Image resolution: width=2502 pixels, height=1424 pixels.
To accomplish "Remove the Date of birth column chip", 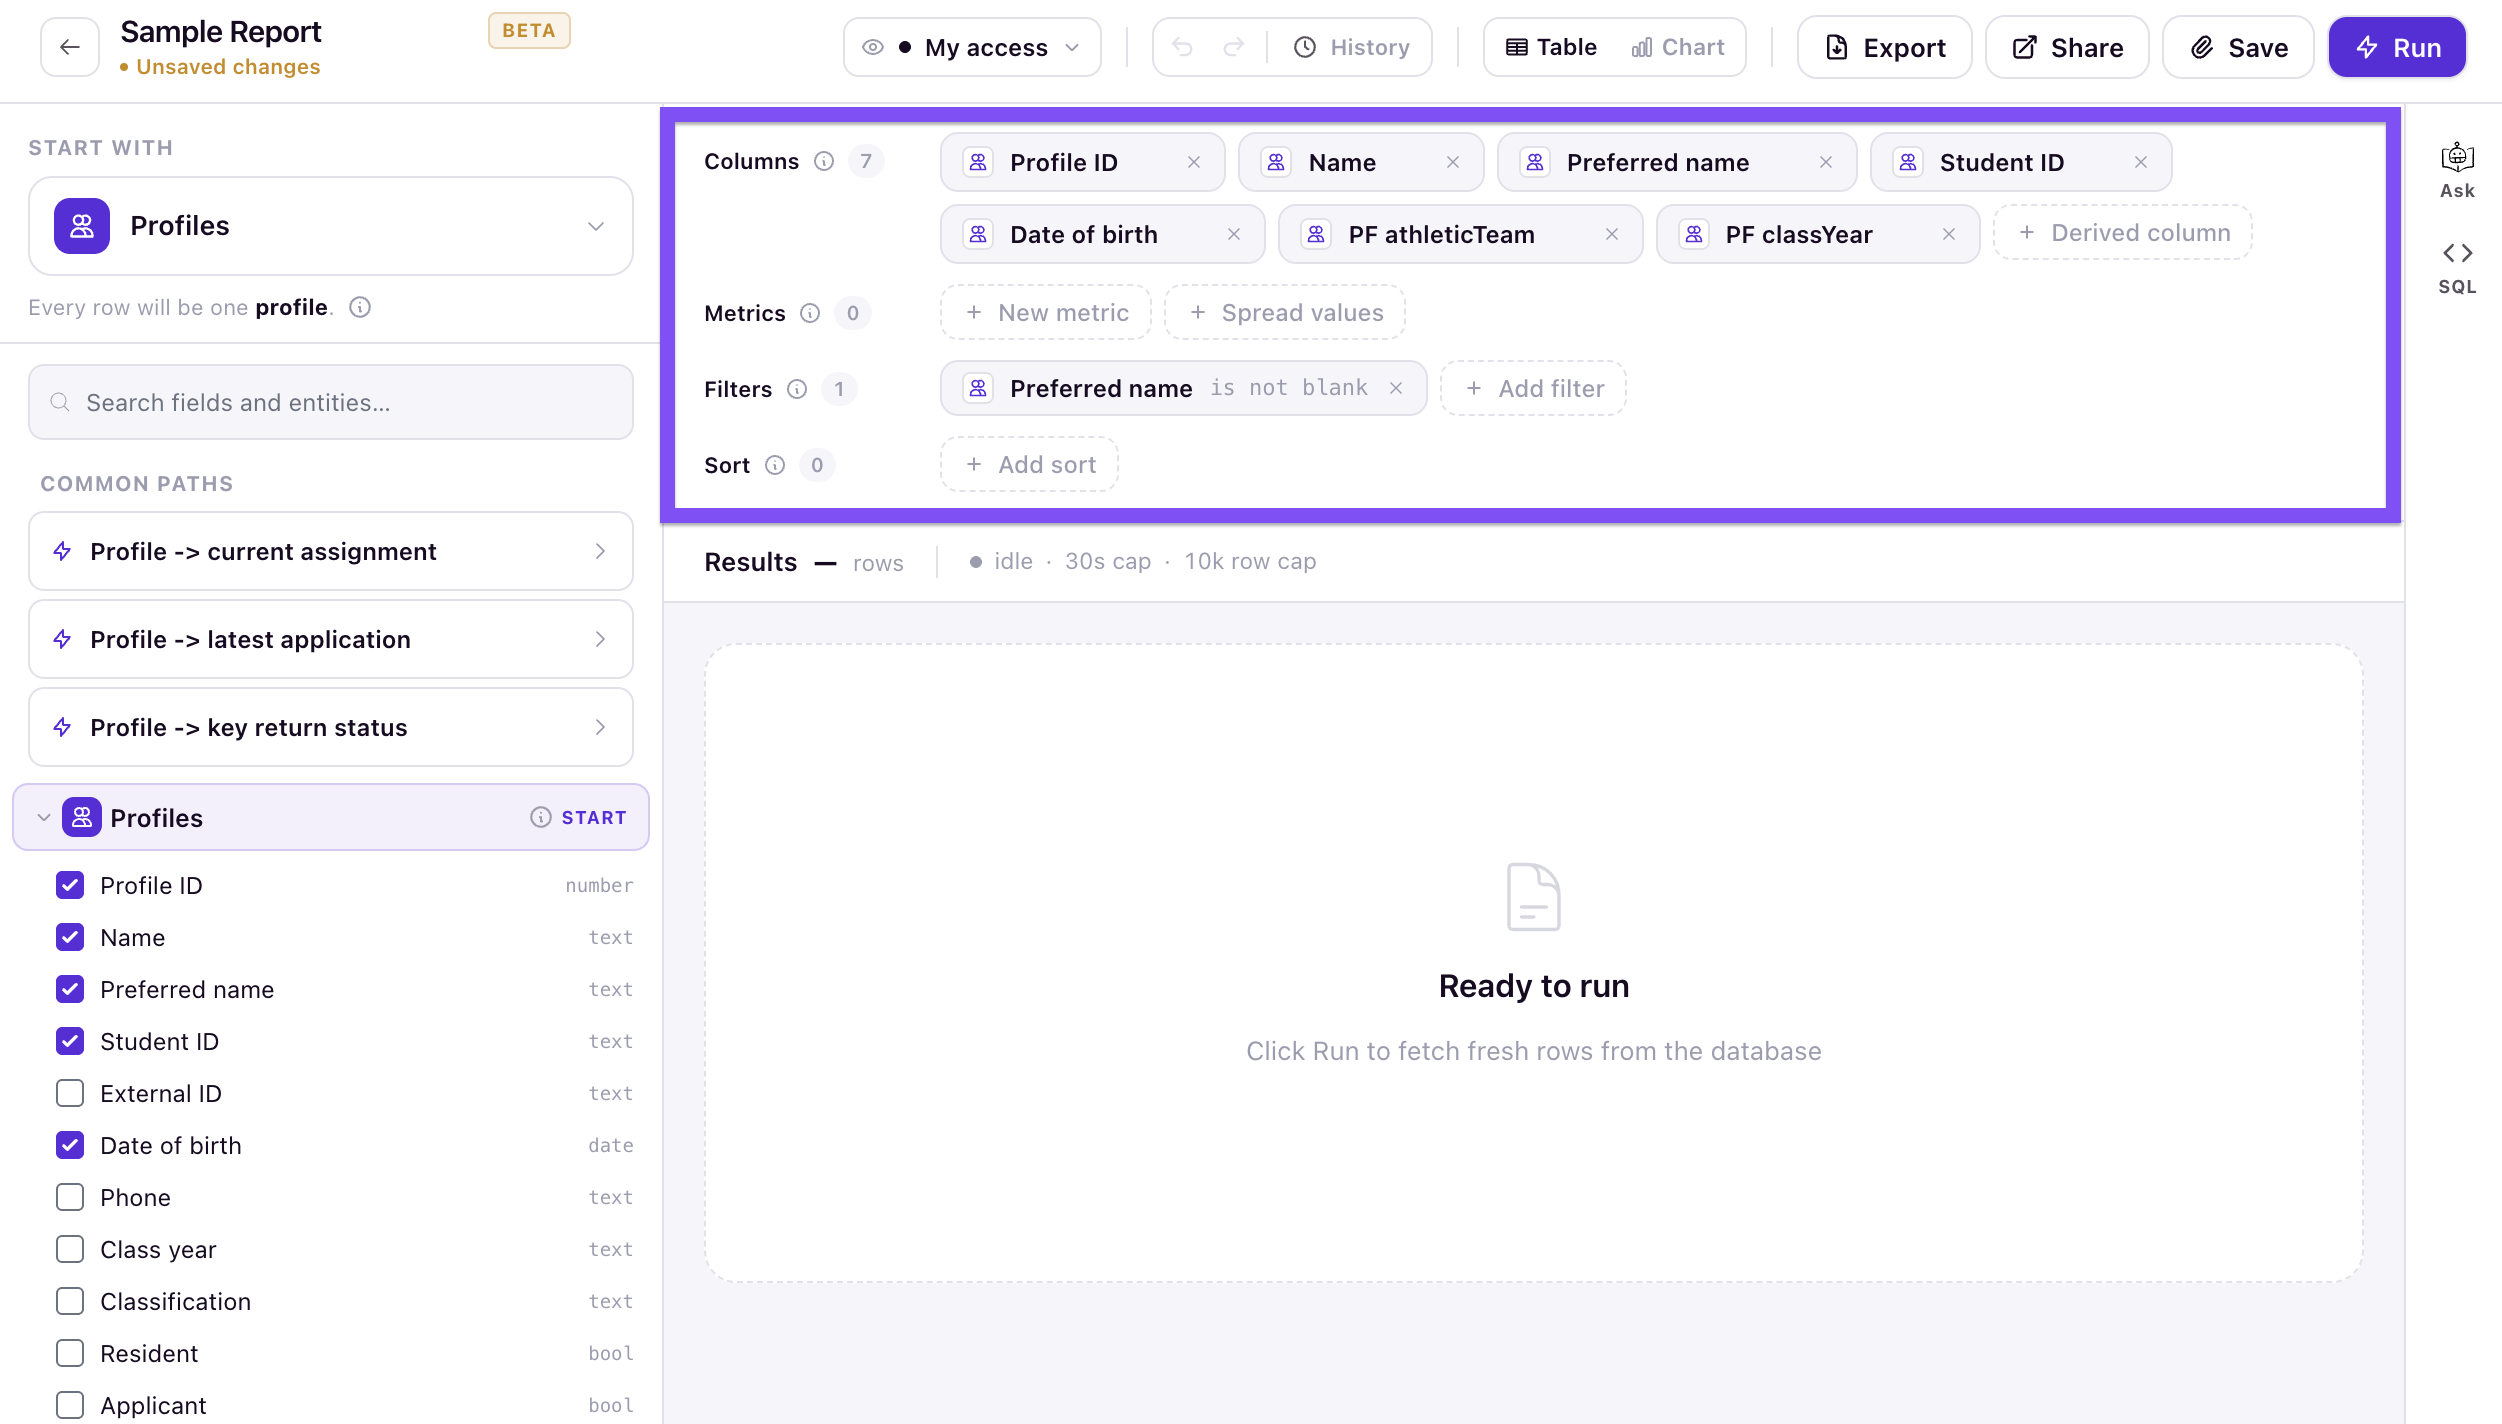I will (x=1234, y=234).
